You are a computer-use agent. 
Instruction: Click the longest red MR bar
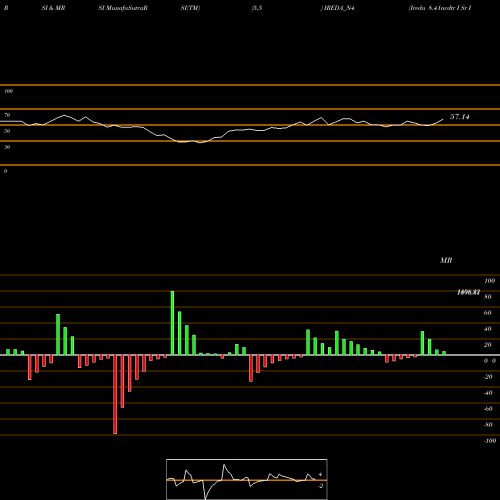[x=115, y=394]
